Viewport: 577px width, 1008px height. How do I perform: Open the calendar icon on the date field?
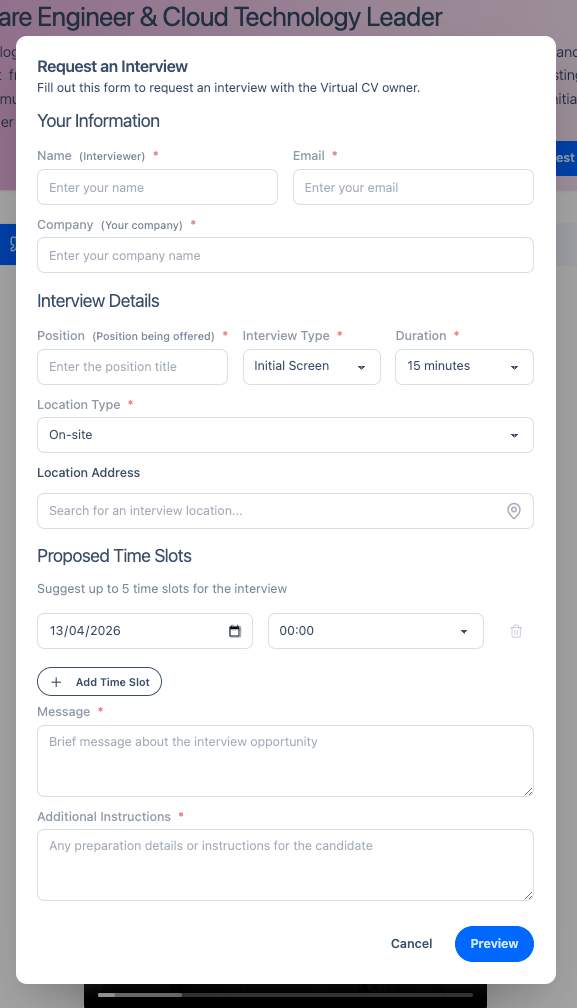(x=234, y=631)
